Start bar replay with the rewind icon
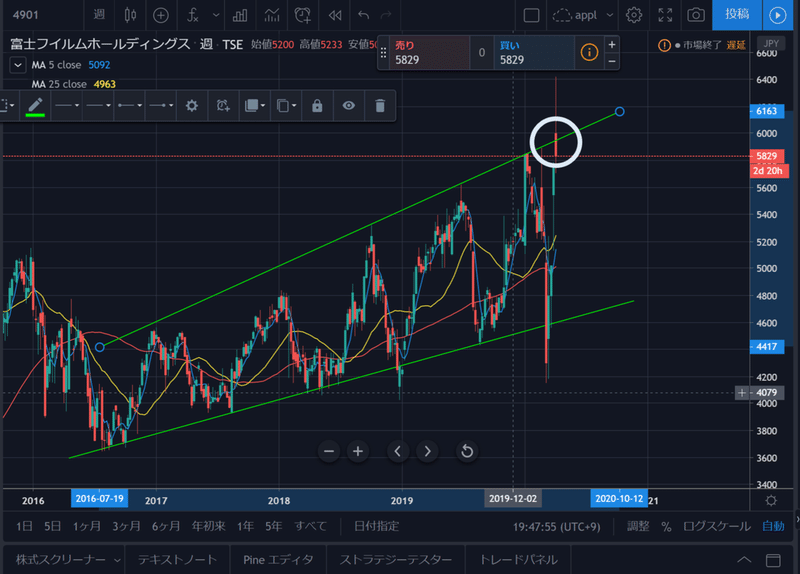Image resolution: width=800 pixels, height=574 pixels. [x=335, y=15]
